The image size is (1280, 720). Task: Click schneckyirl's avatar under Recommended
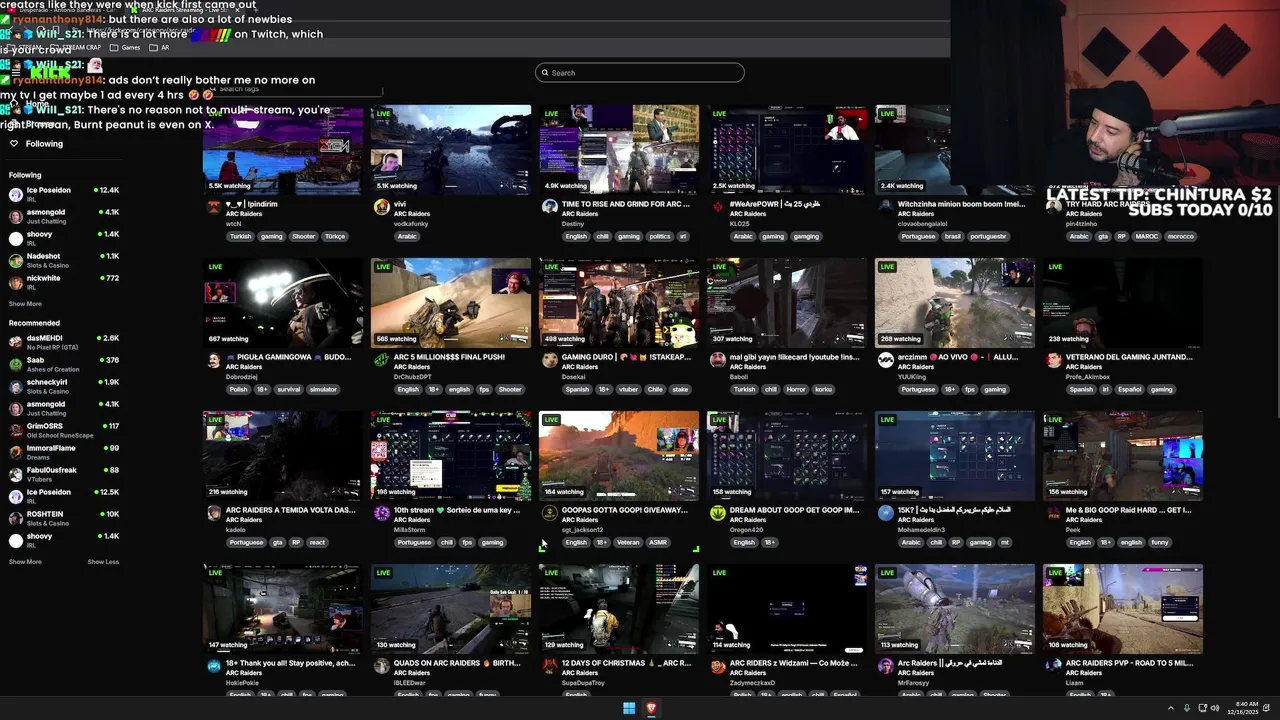tap(16, 387)
